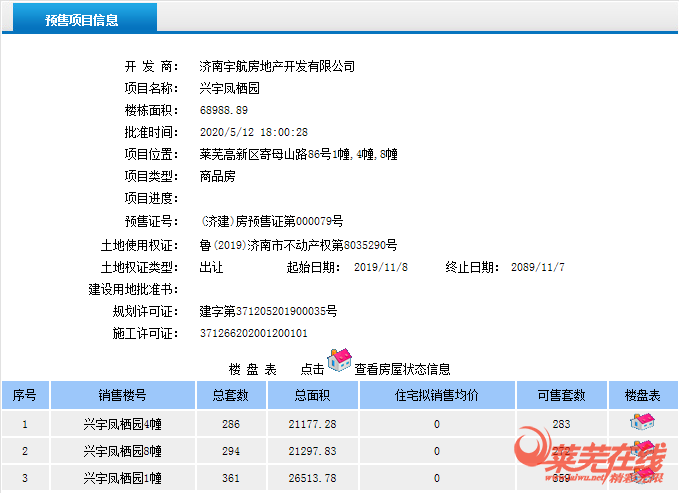This screenshot has width=679, height=493.
Task: Select approval time 2020/5/12 18:00:28
Action: tap(254, 132)
